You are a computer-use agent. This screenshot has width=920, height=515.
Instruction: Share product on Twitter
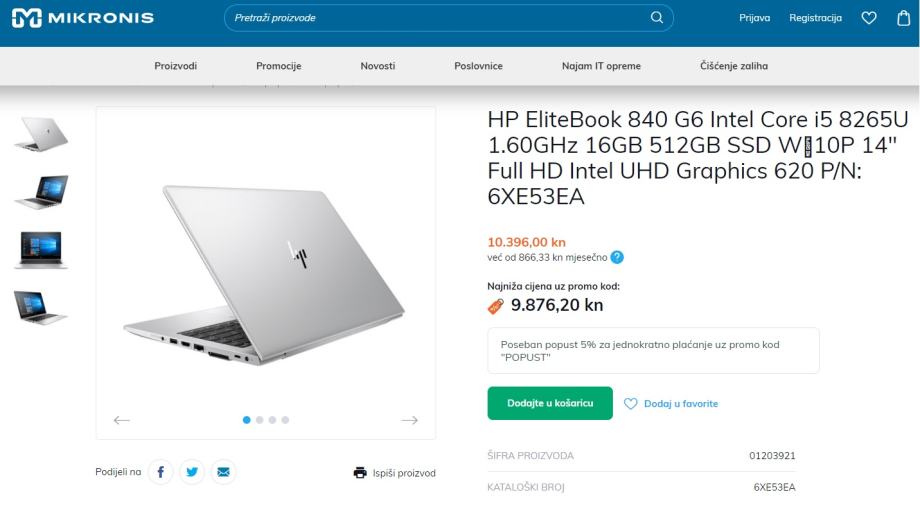tap(192, 472)
